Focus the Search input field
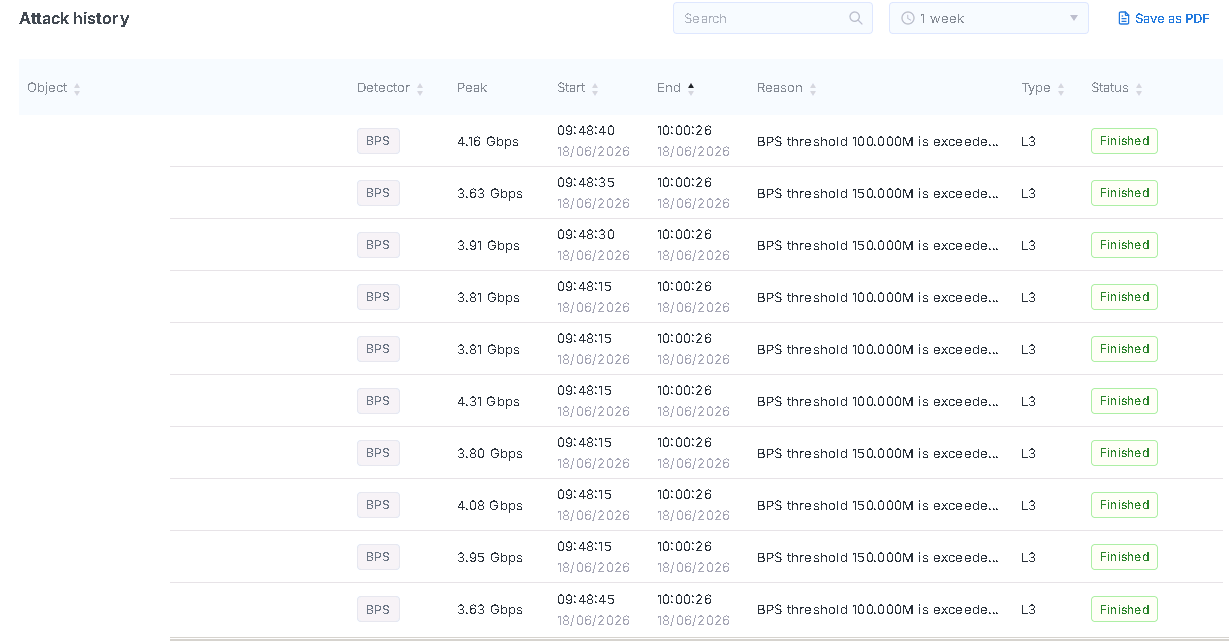Image resolution: width=1229 pixels, height=641 pixels. pyautogui.click(x=773, y=18)
